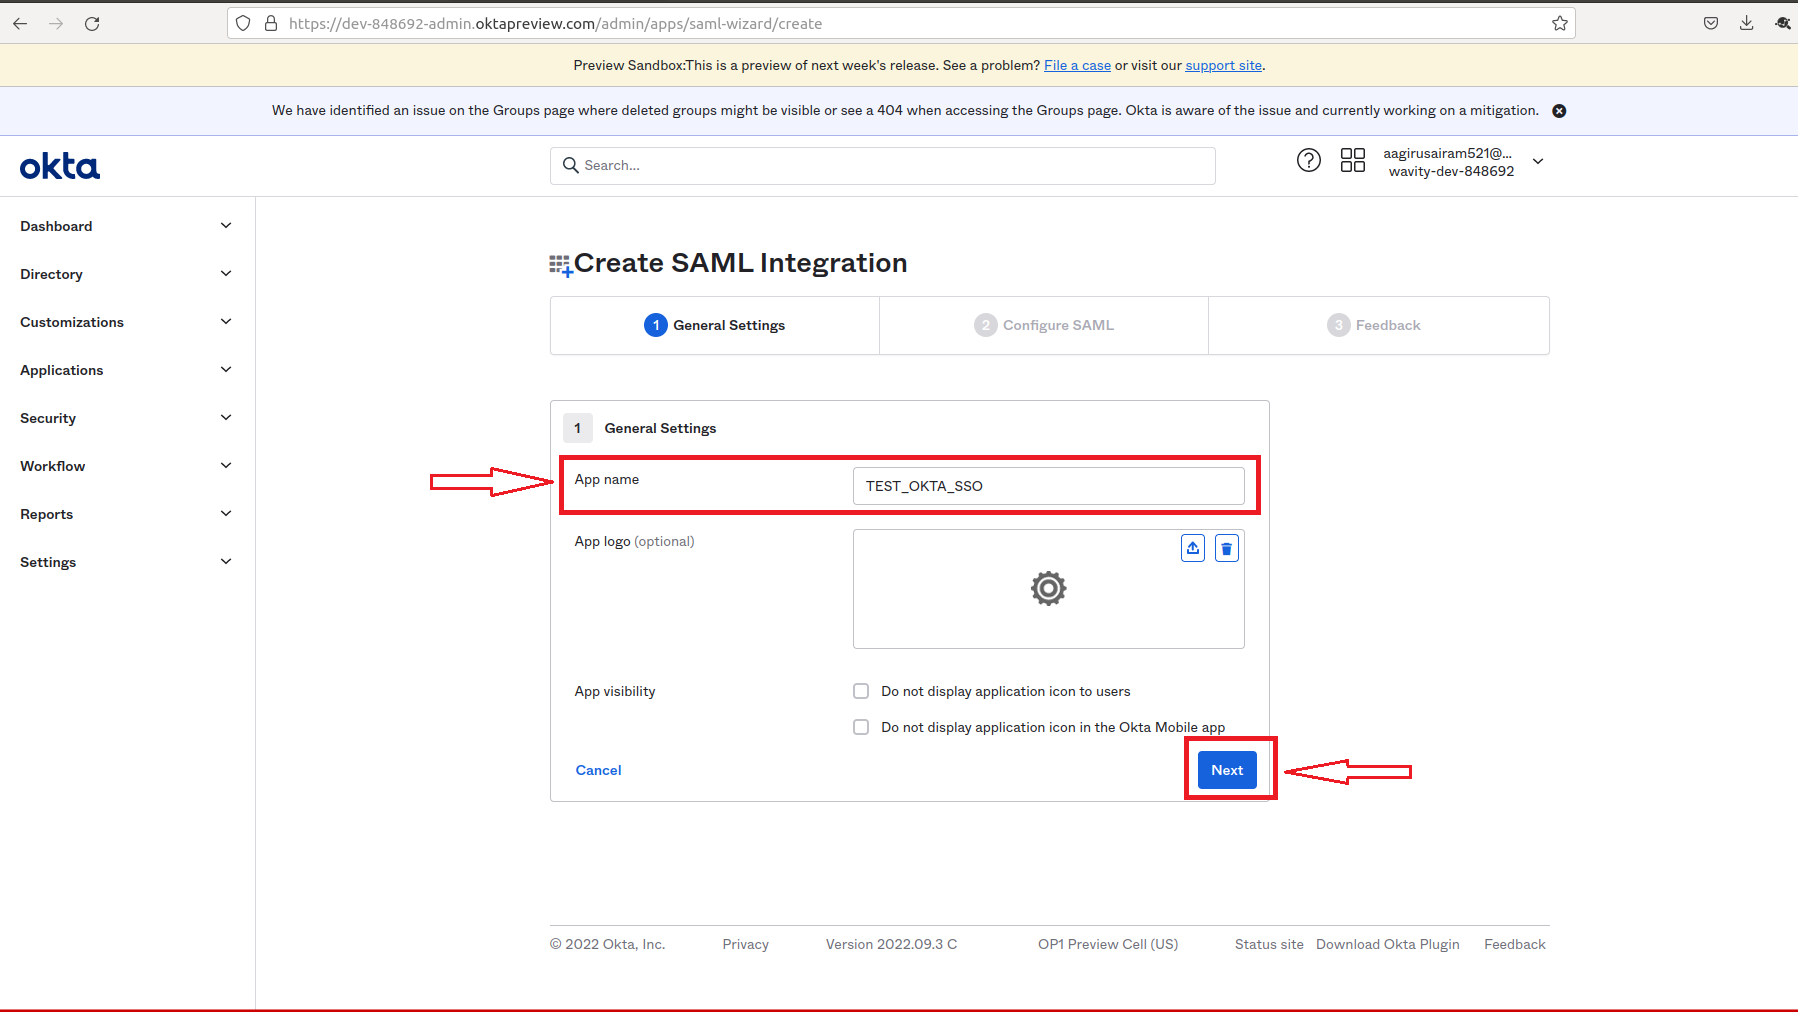Delete the app logo with trash icon
Image resolution: width=1798 pixels, height=1012 pixels.
pyautogui.click(x=1226, y=548)
